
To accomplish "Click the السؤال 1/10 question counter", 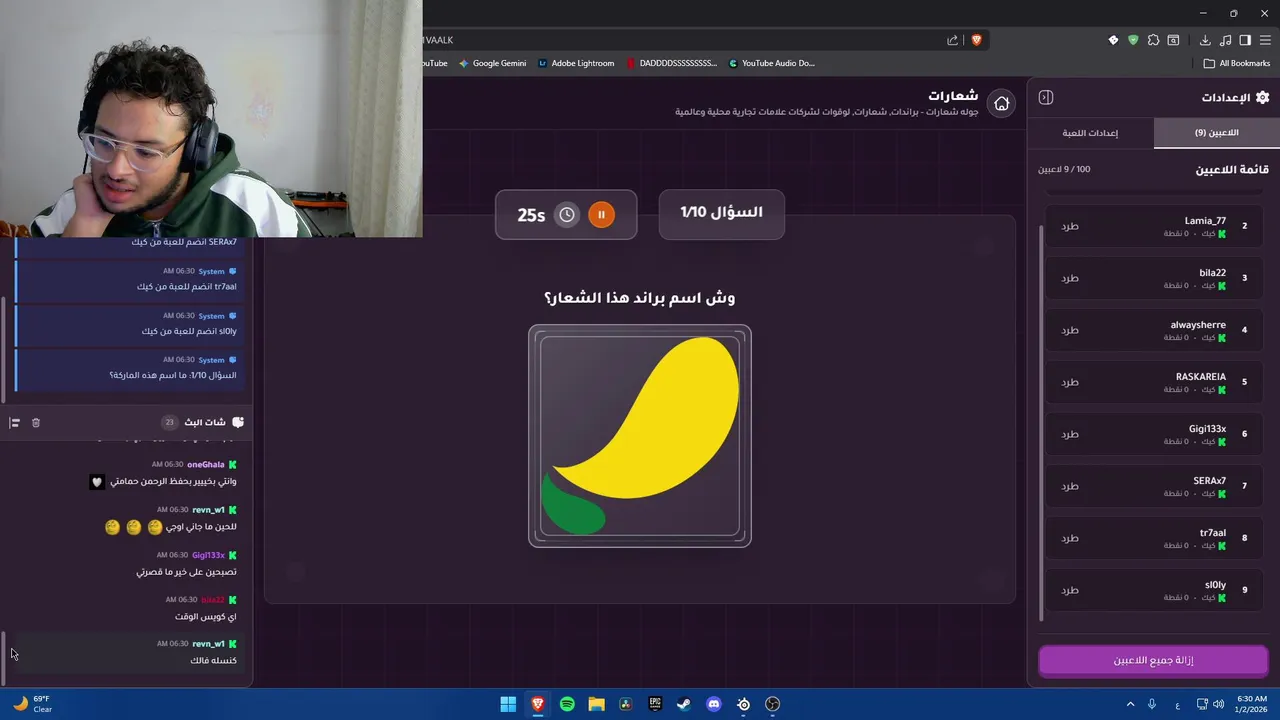I will click(721, 213).
